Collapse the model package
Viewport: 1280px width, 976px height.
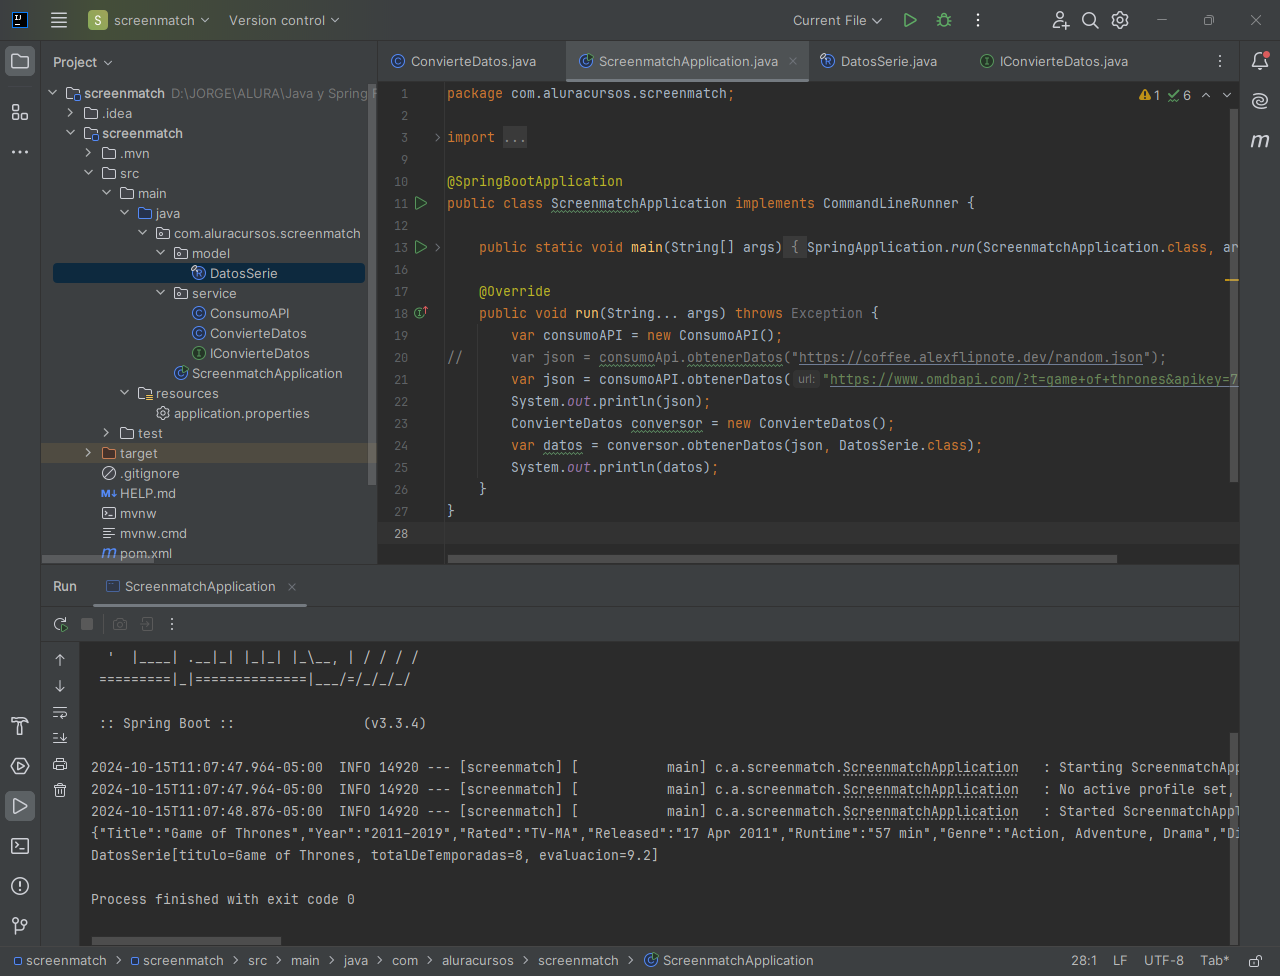(x=162, y=253)
